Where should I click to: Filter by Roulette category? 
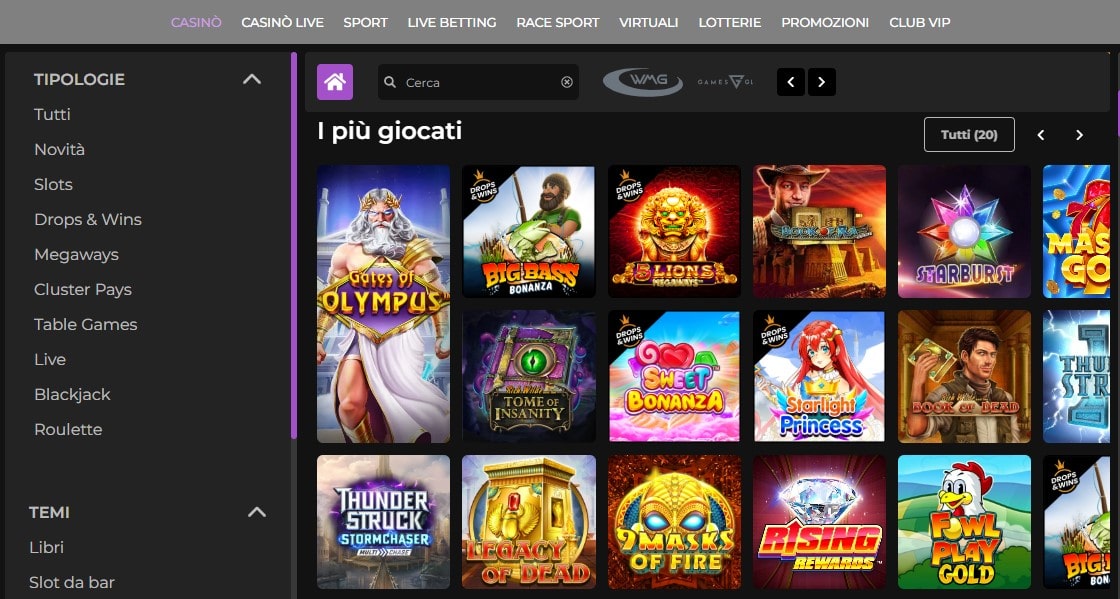point(68,429)
